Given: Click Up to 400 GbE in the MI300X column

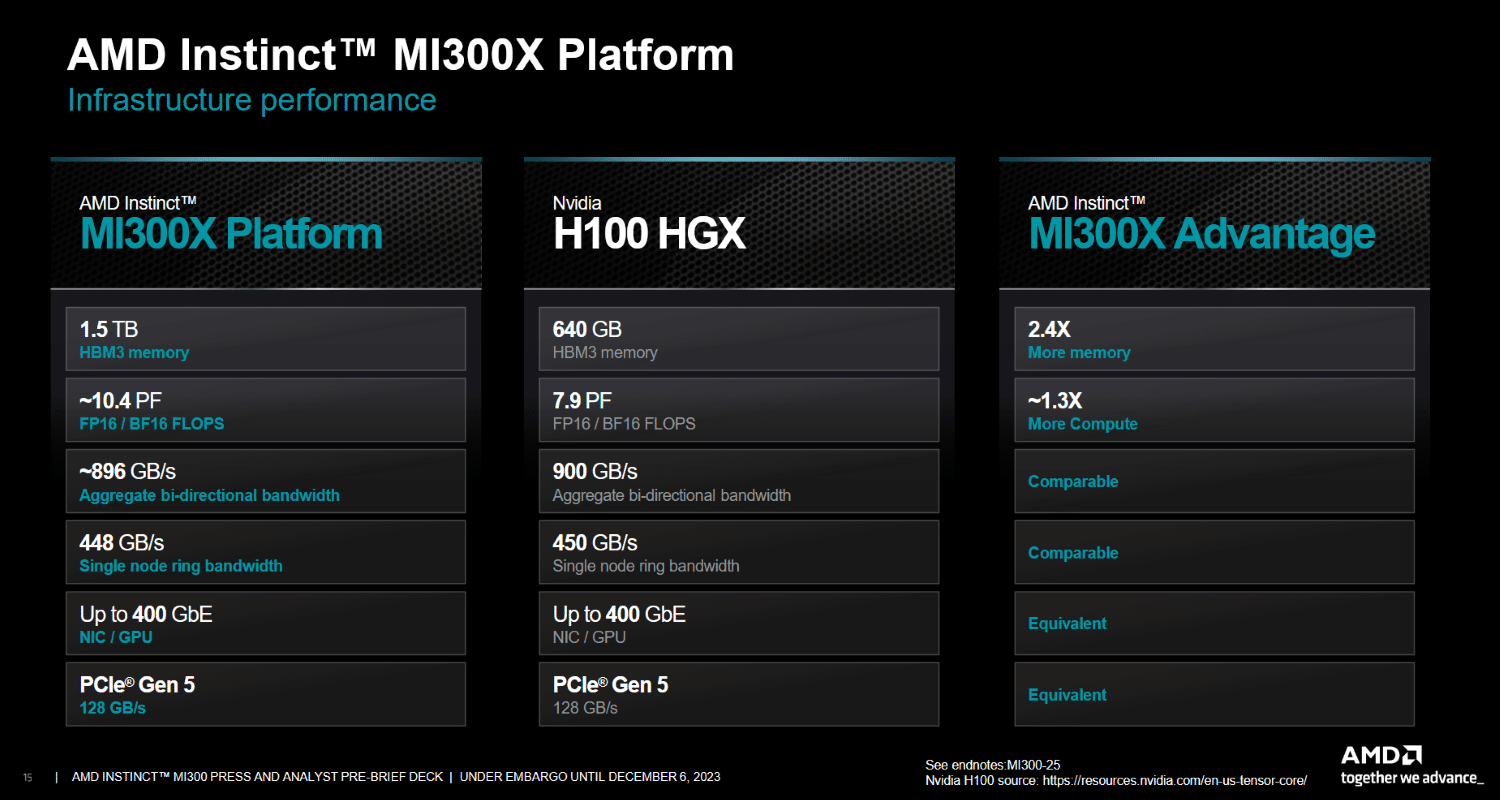Looking at the screenshot, I should 146,614.
